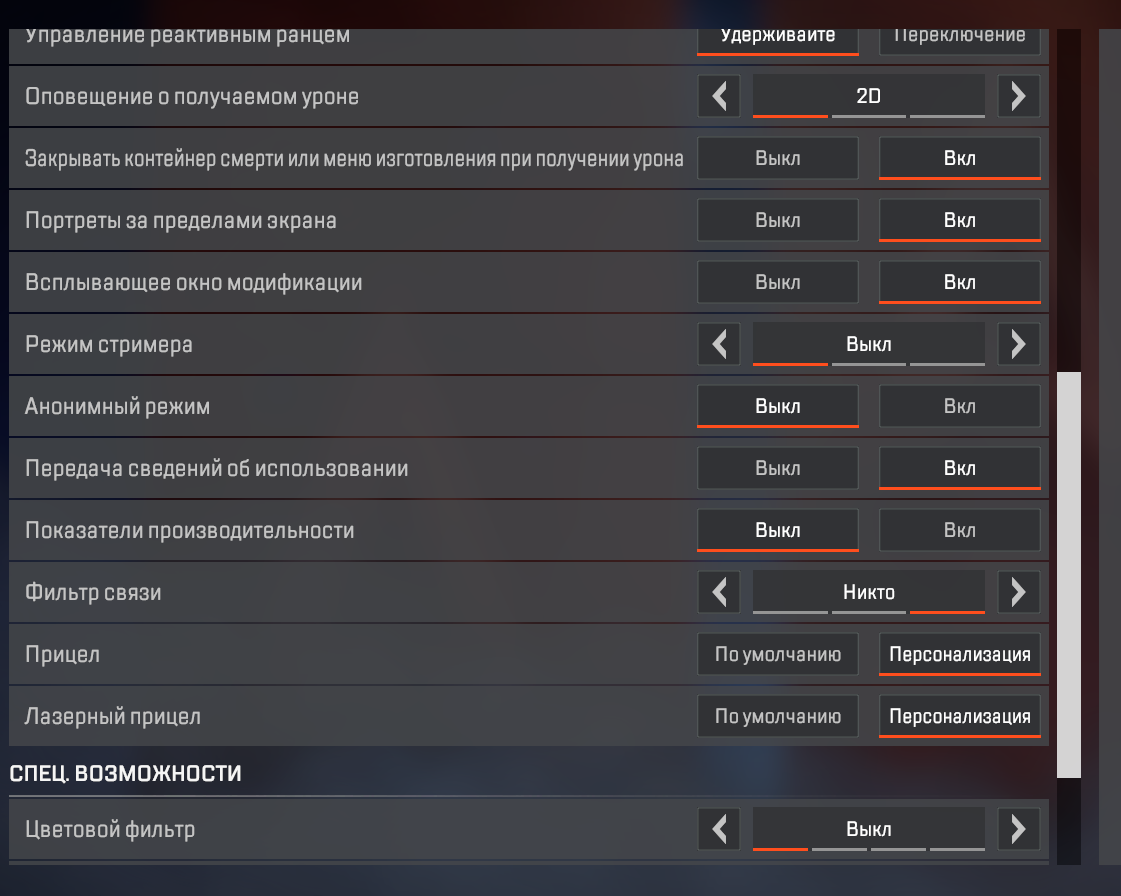Click right arrow for Фильтр связи

pos(1018,593)
